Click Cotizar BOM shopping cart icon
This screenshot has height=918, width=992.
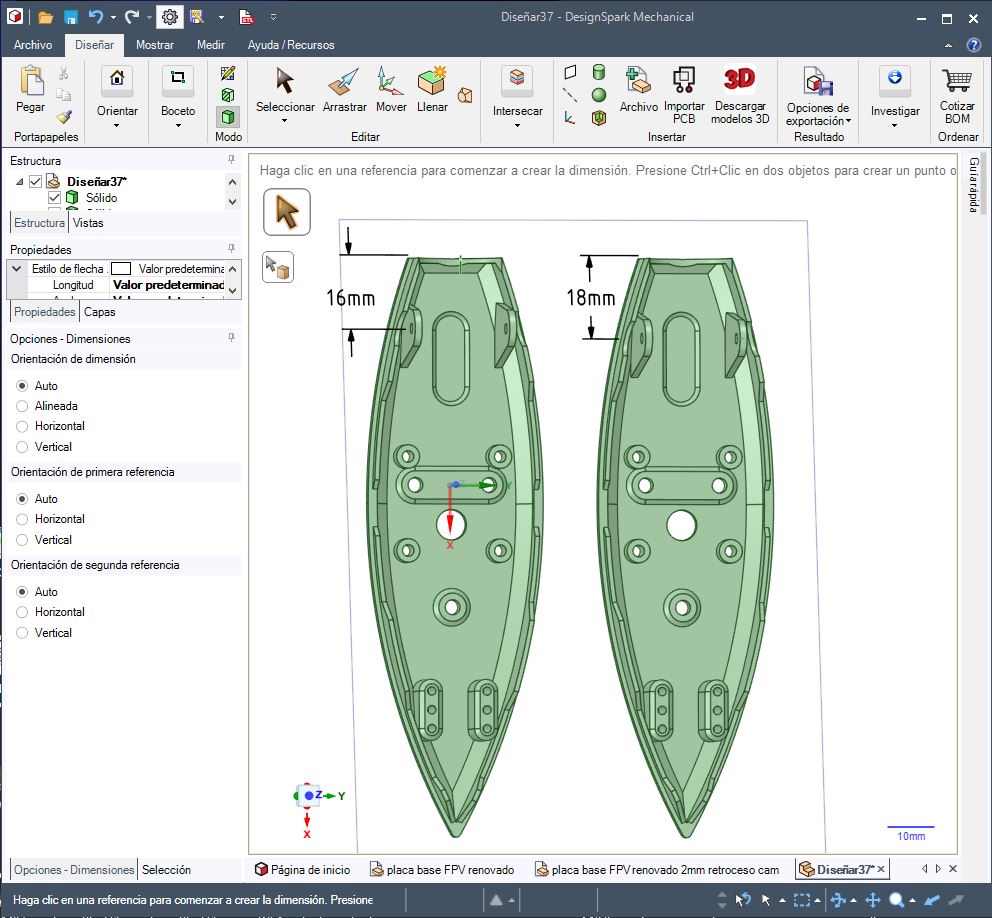957,82
